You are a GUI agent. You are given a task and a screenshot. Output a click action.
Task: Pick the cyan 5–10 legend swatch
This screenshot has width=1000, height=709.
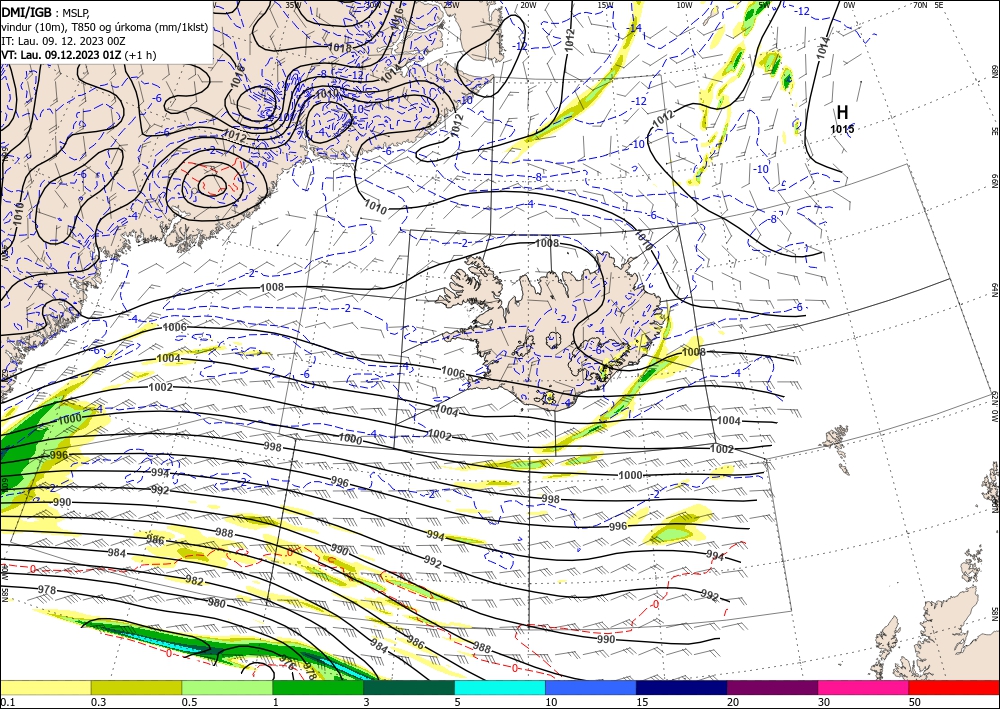click(x=500, y=687)
